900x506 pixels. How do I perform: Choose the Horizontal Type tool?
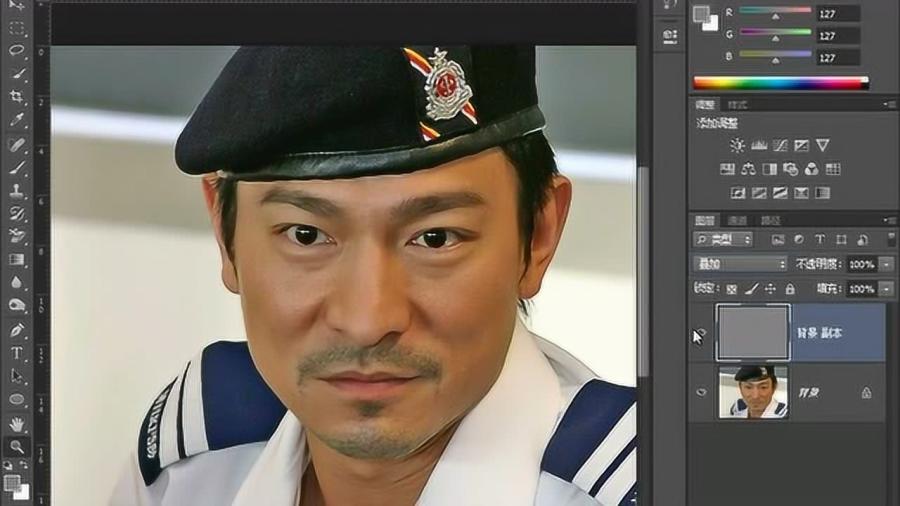tap(17, 352)
